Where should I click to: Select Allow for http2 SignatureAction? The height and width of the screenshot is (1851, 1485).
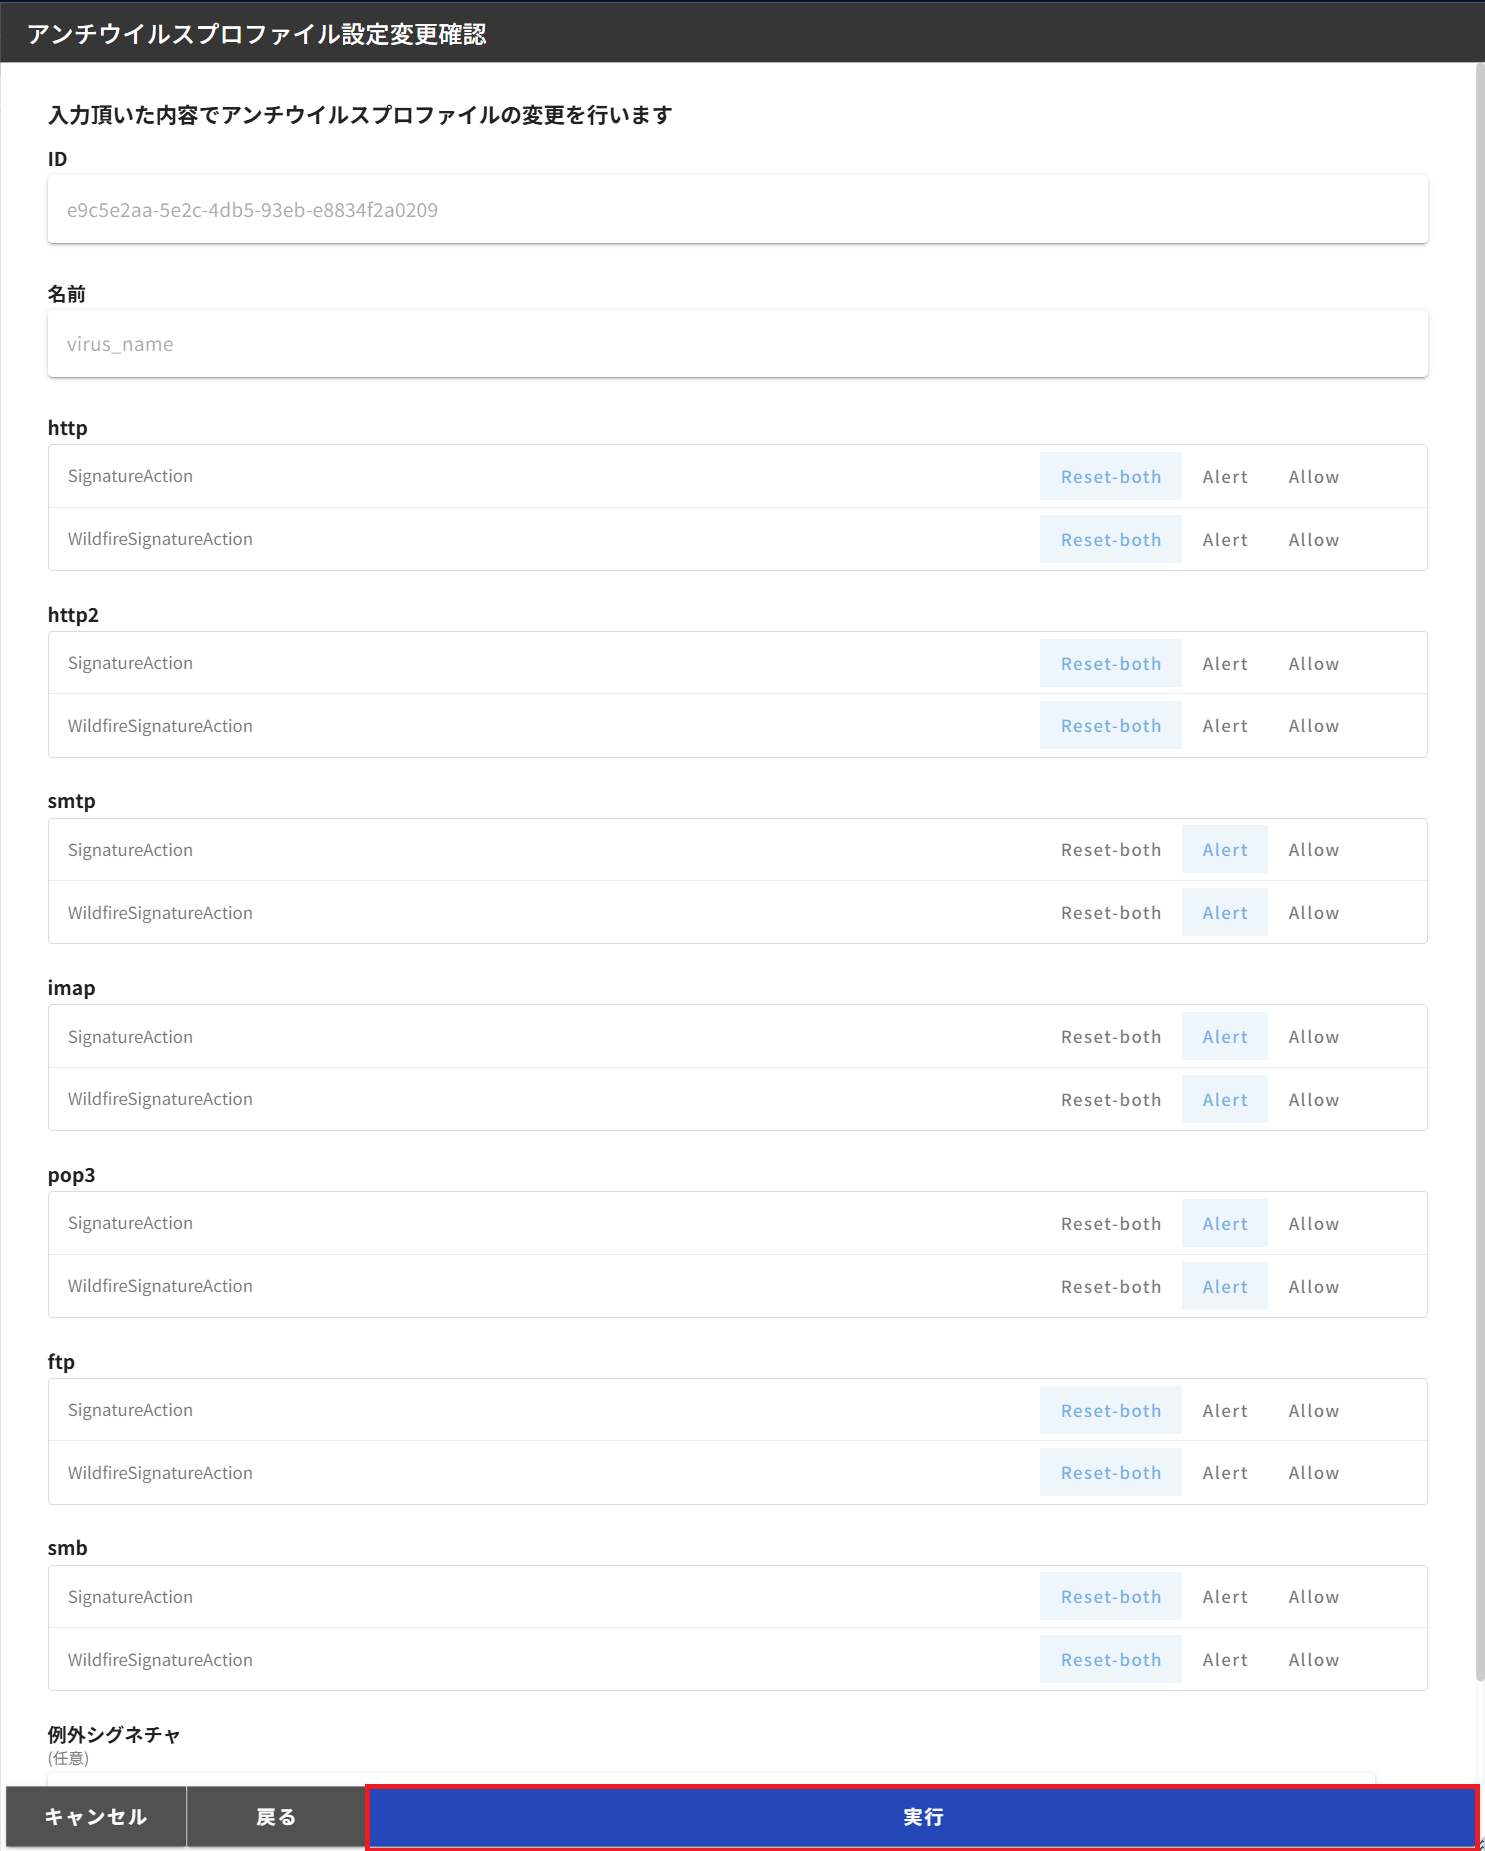click(x=1313, y=664)
